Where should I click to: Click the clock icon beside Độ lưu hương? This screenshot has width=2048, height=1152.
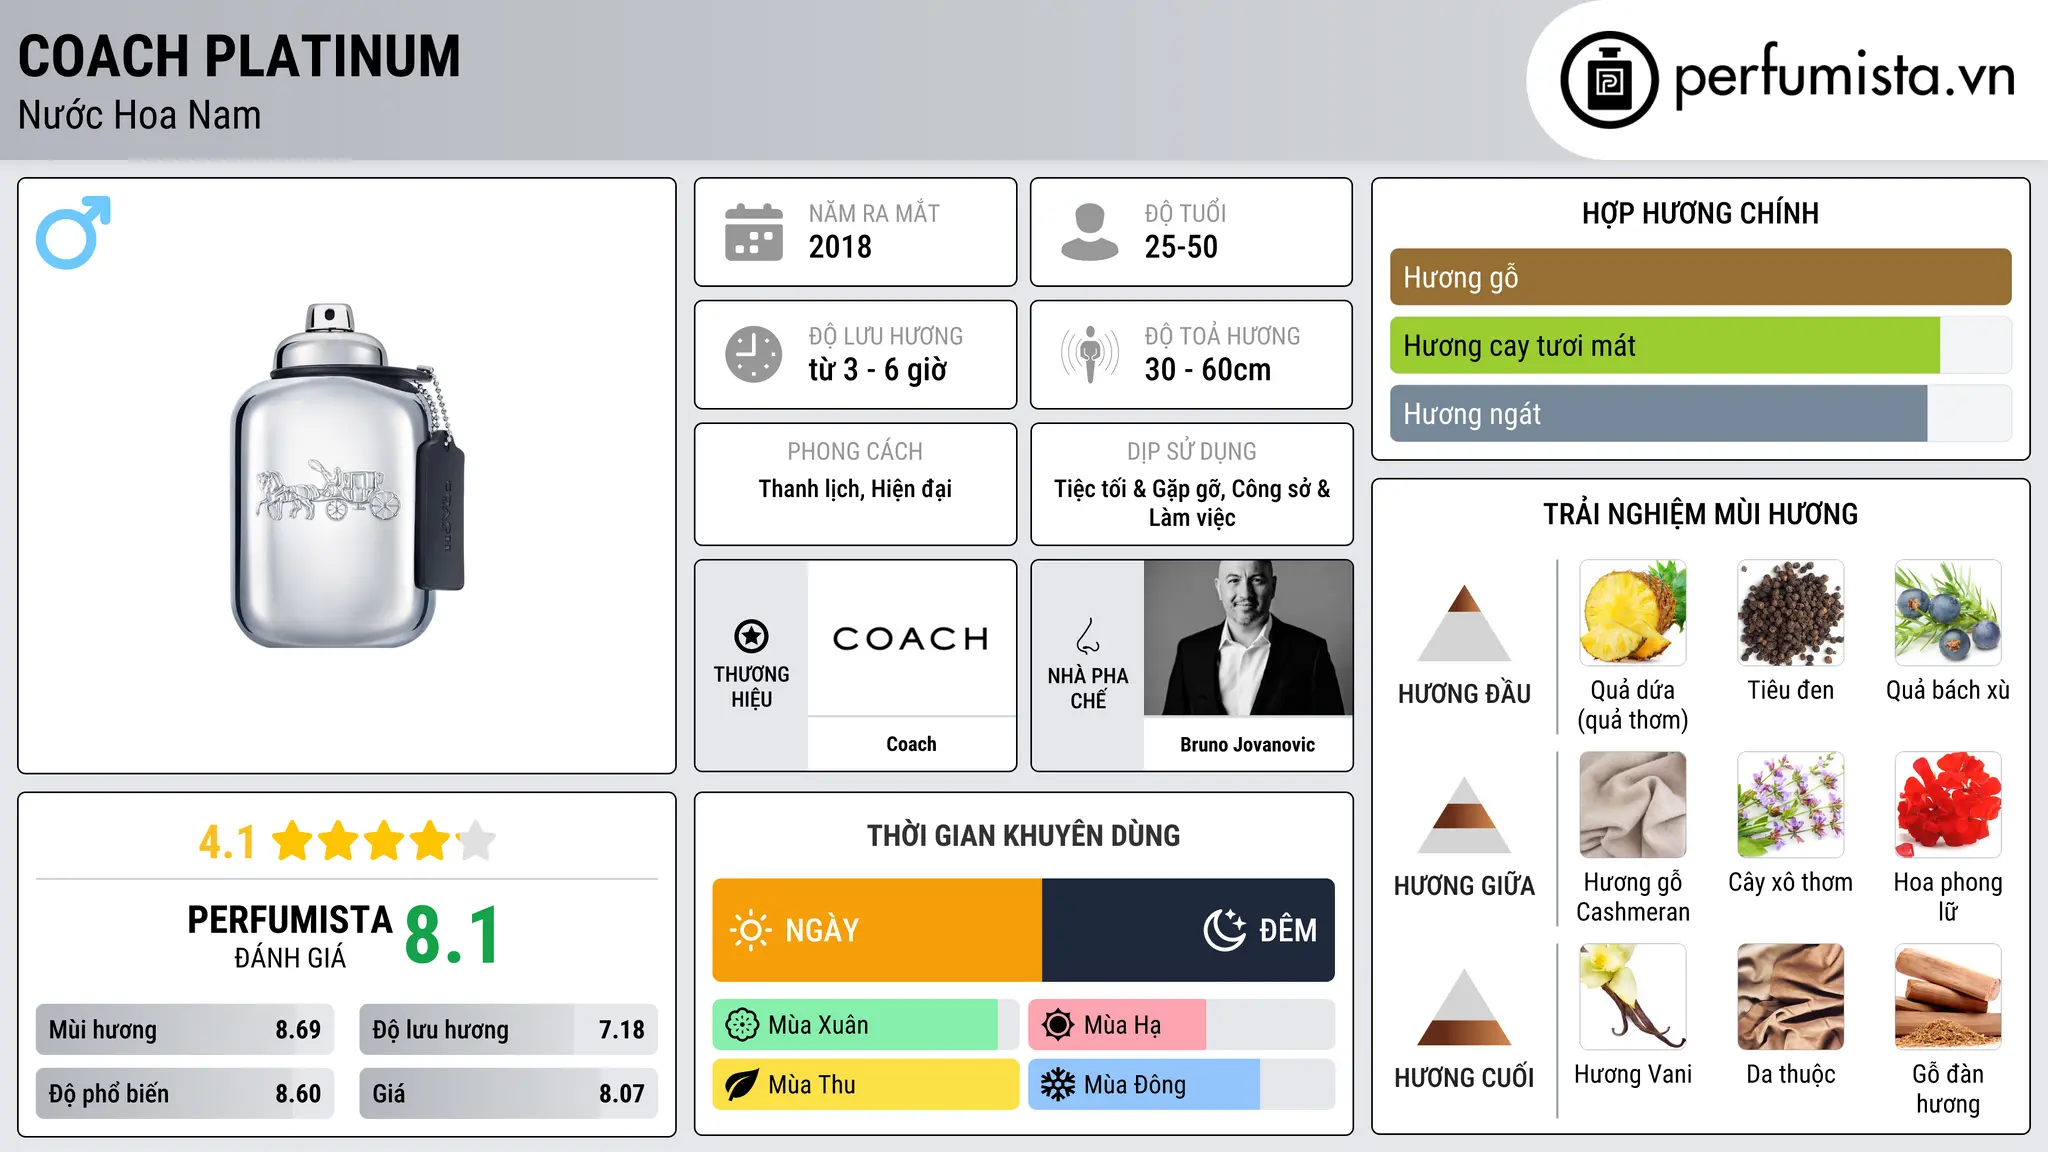coord(753,354)
